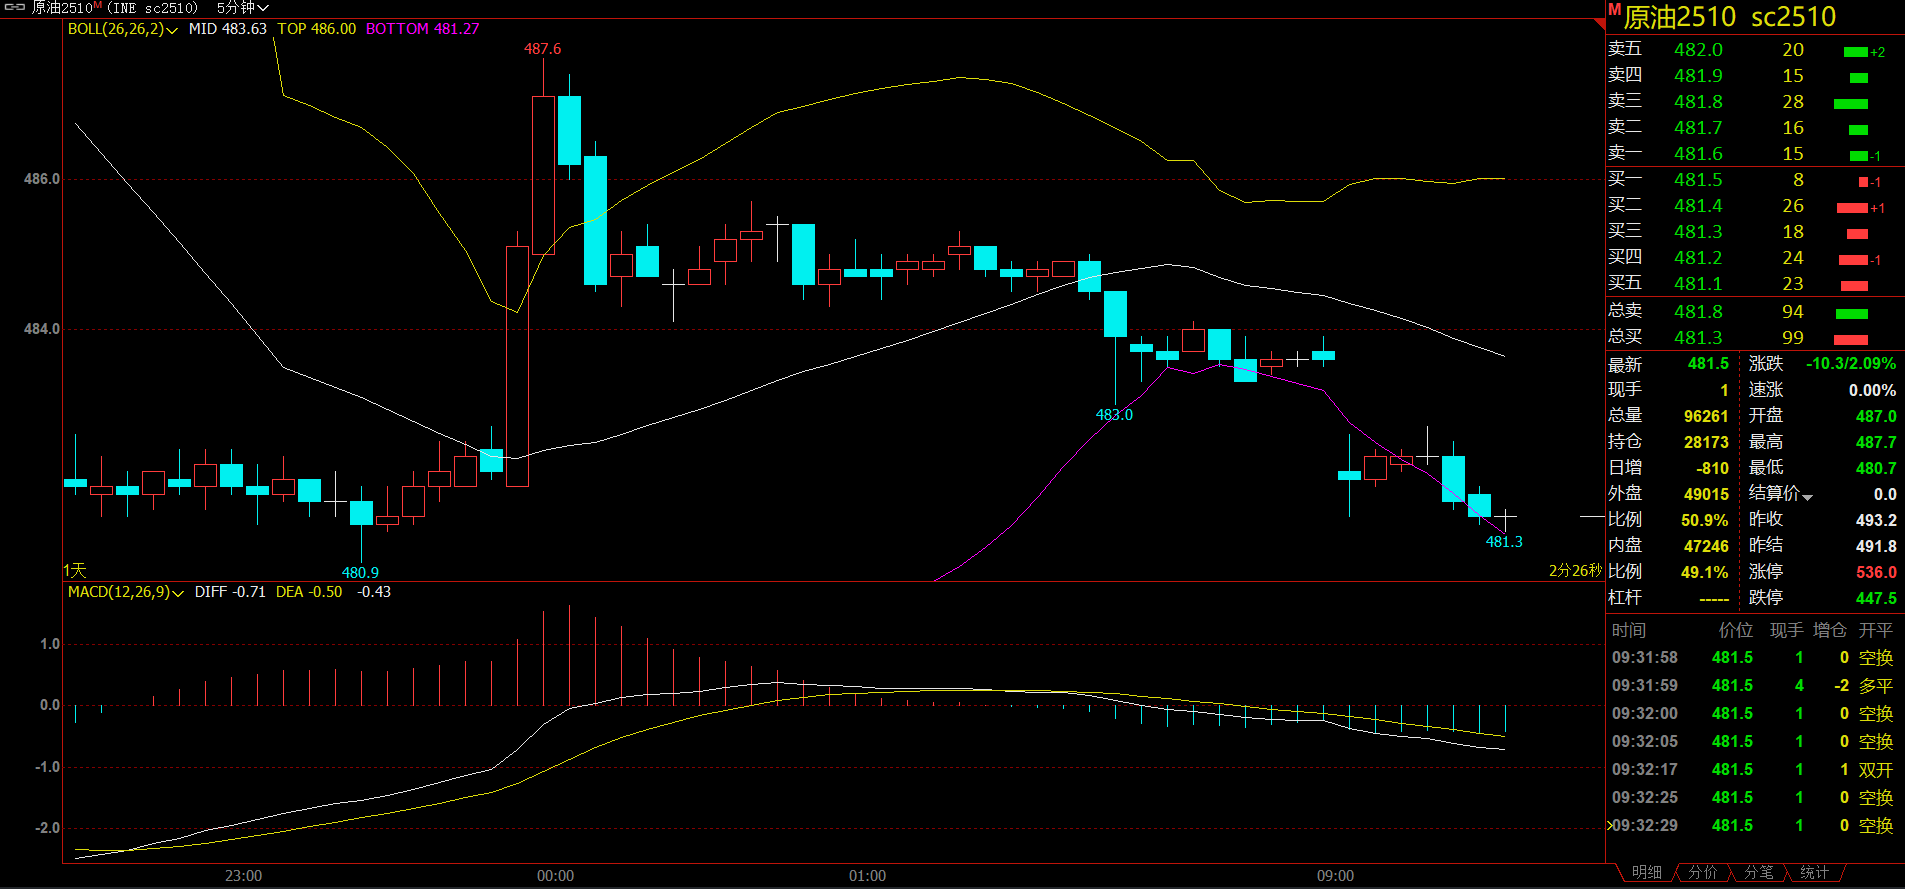Open the 统计 tab
This screenshot has width=1905, height=889.
point(1814,872)
